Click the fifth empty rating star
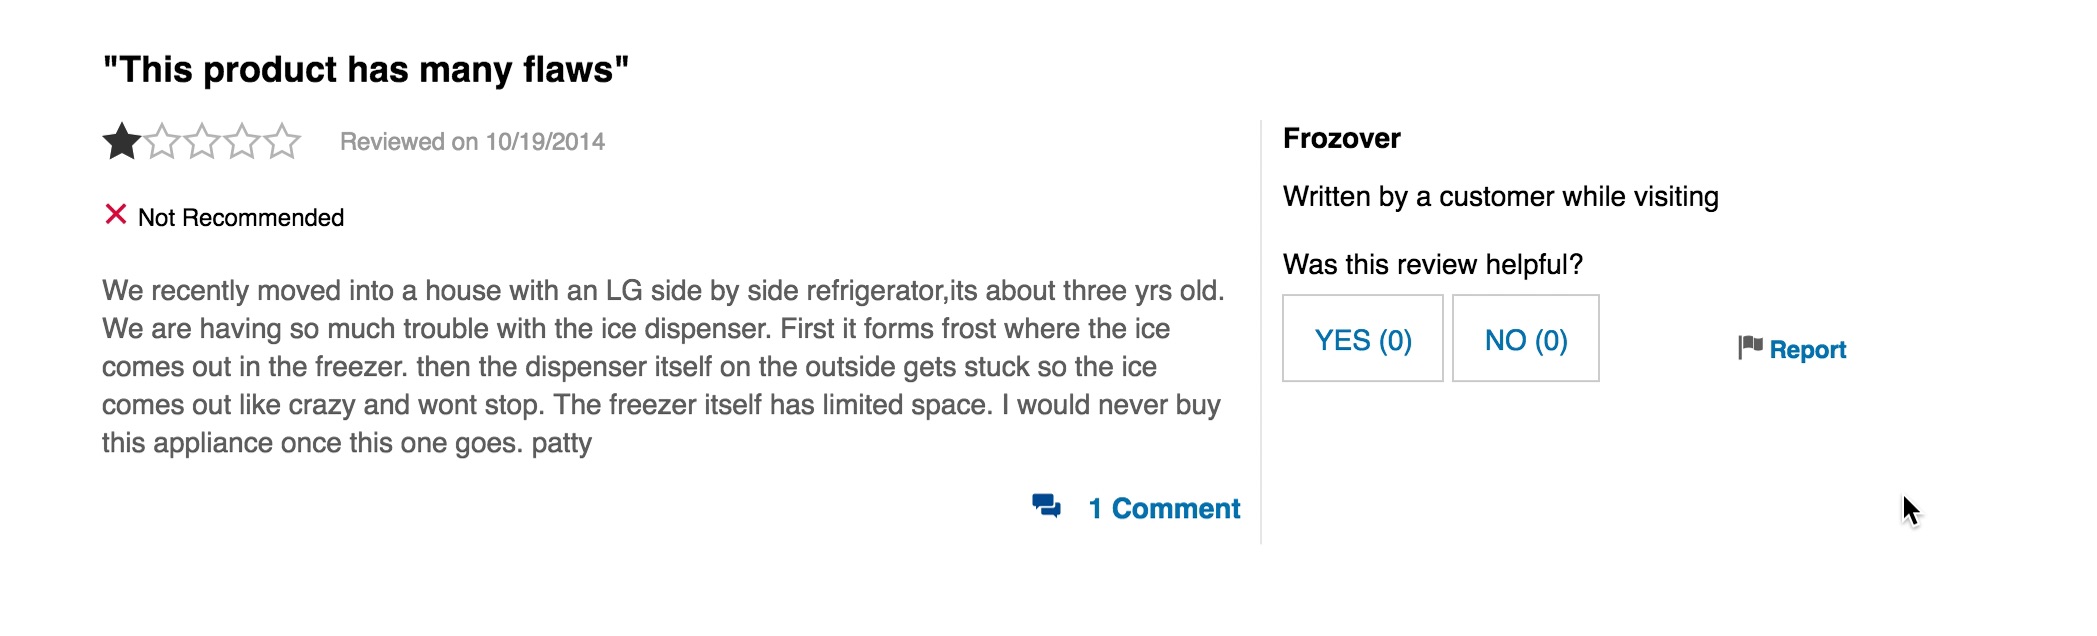 point(282,142)
